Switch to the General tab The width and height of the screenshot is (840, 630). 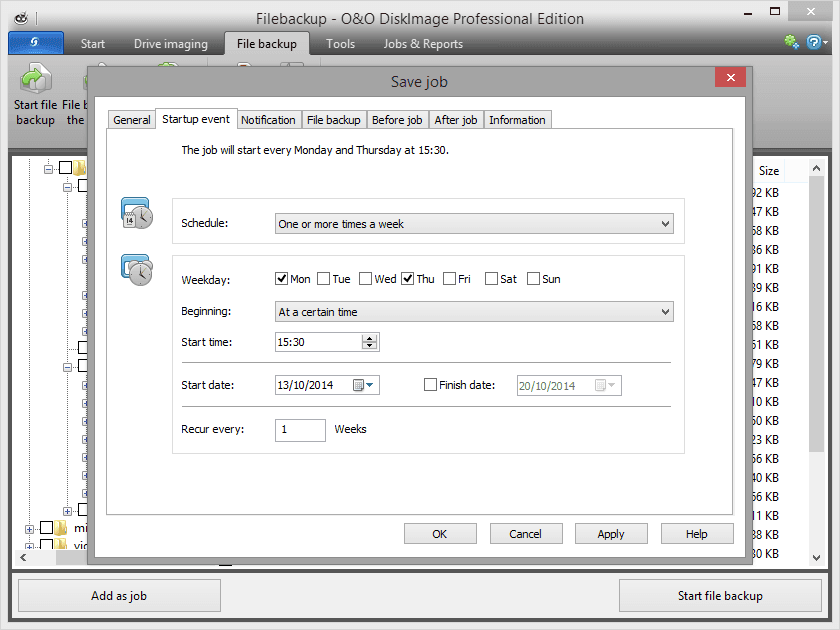132,120
